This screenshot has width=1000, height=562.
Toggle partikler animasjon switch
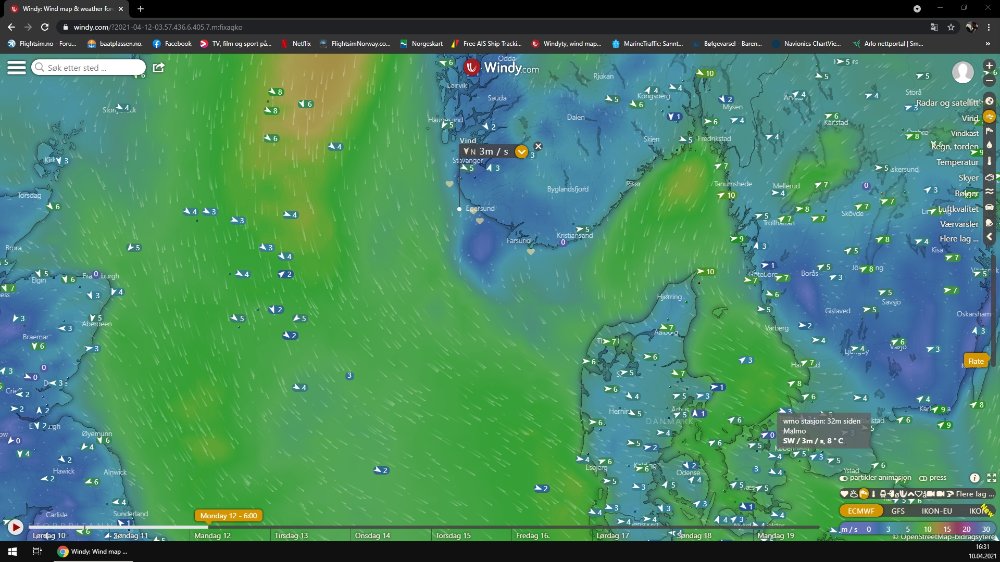pos(844,478)
